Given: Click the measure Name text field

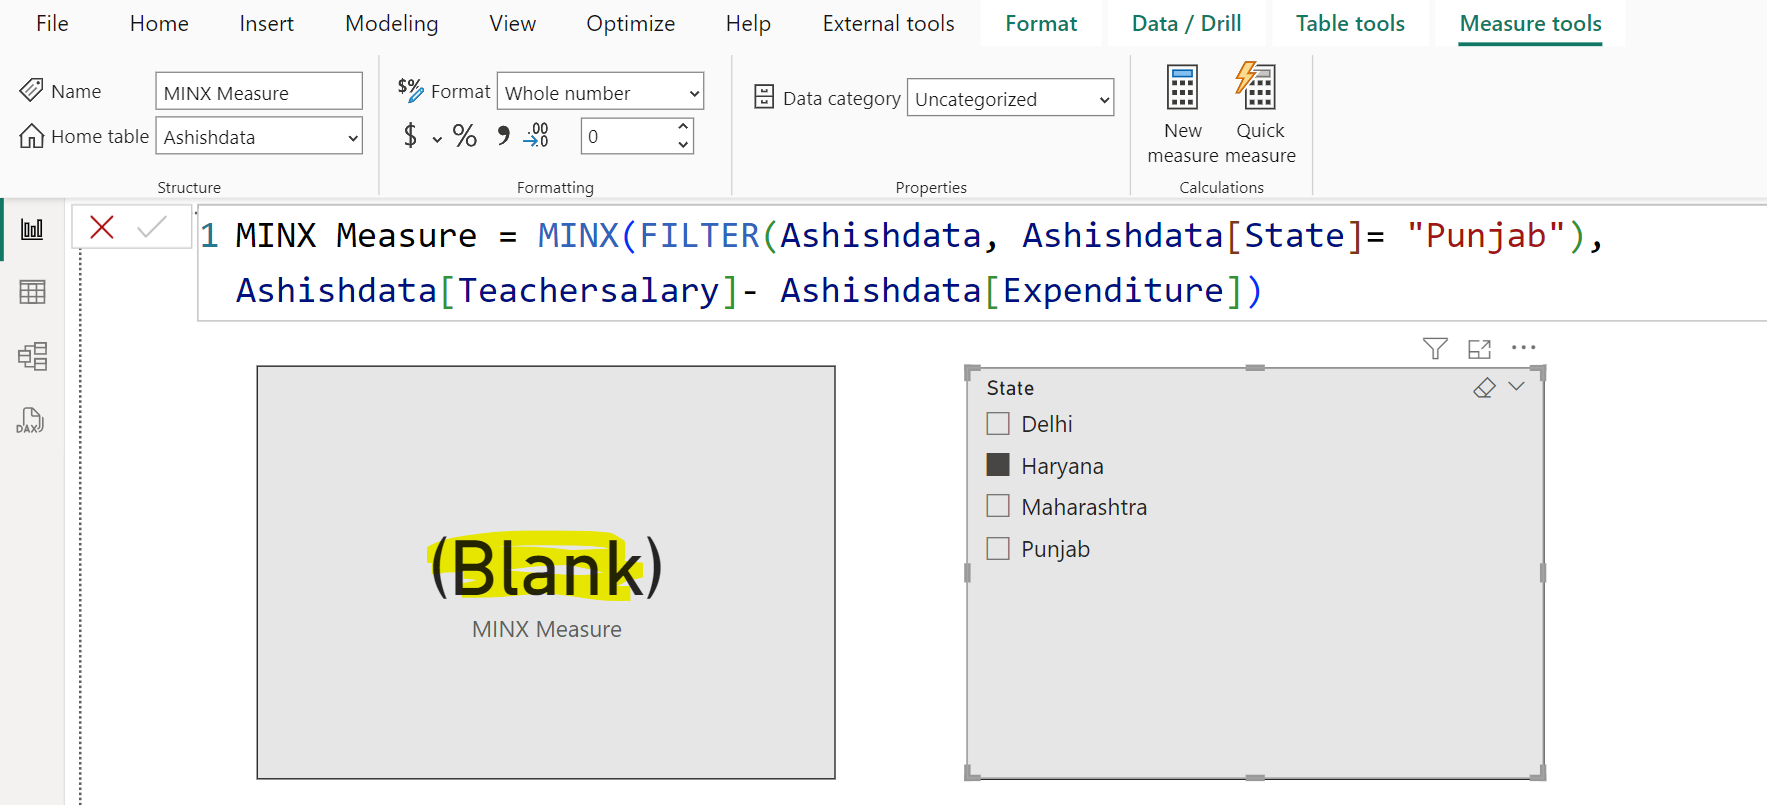Looking at the screenshot, I should pyautogui.click(x=258, y=93).
